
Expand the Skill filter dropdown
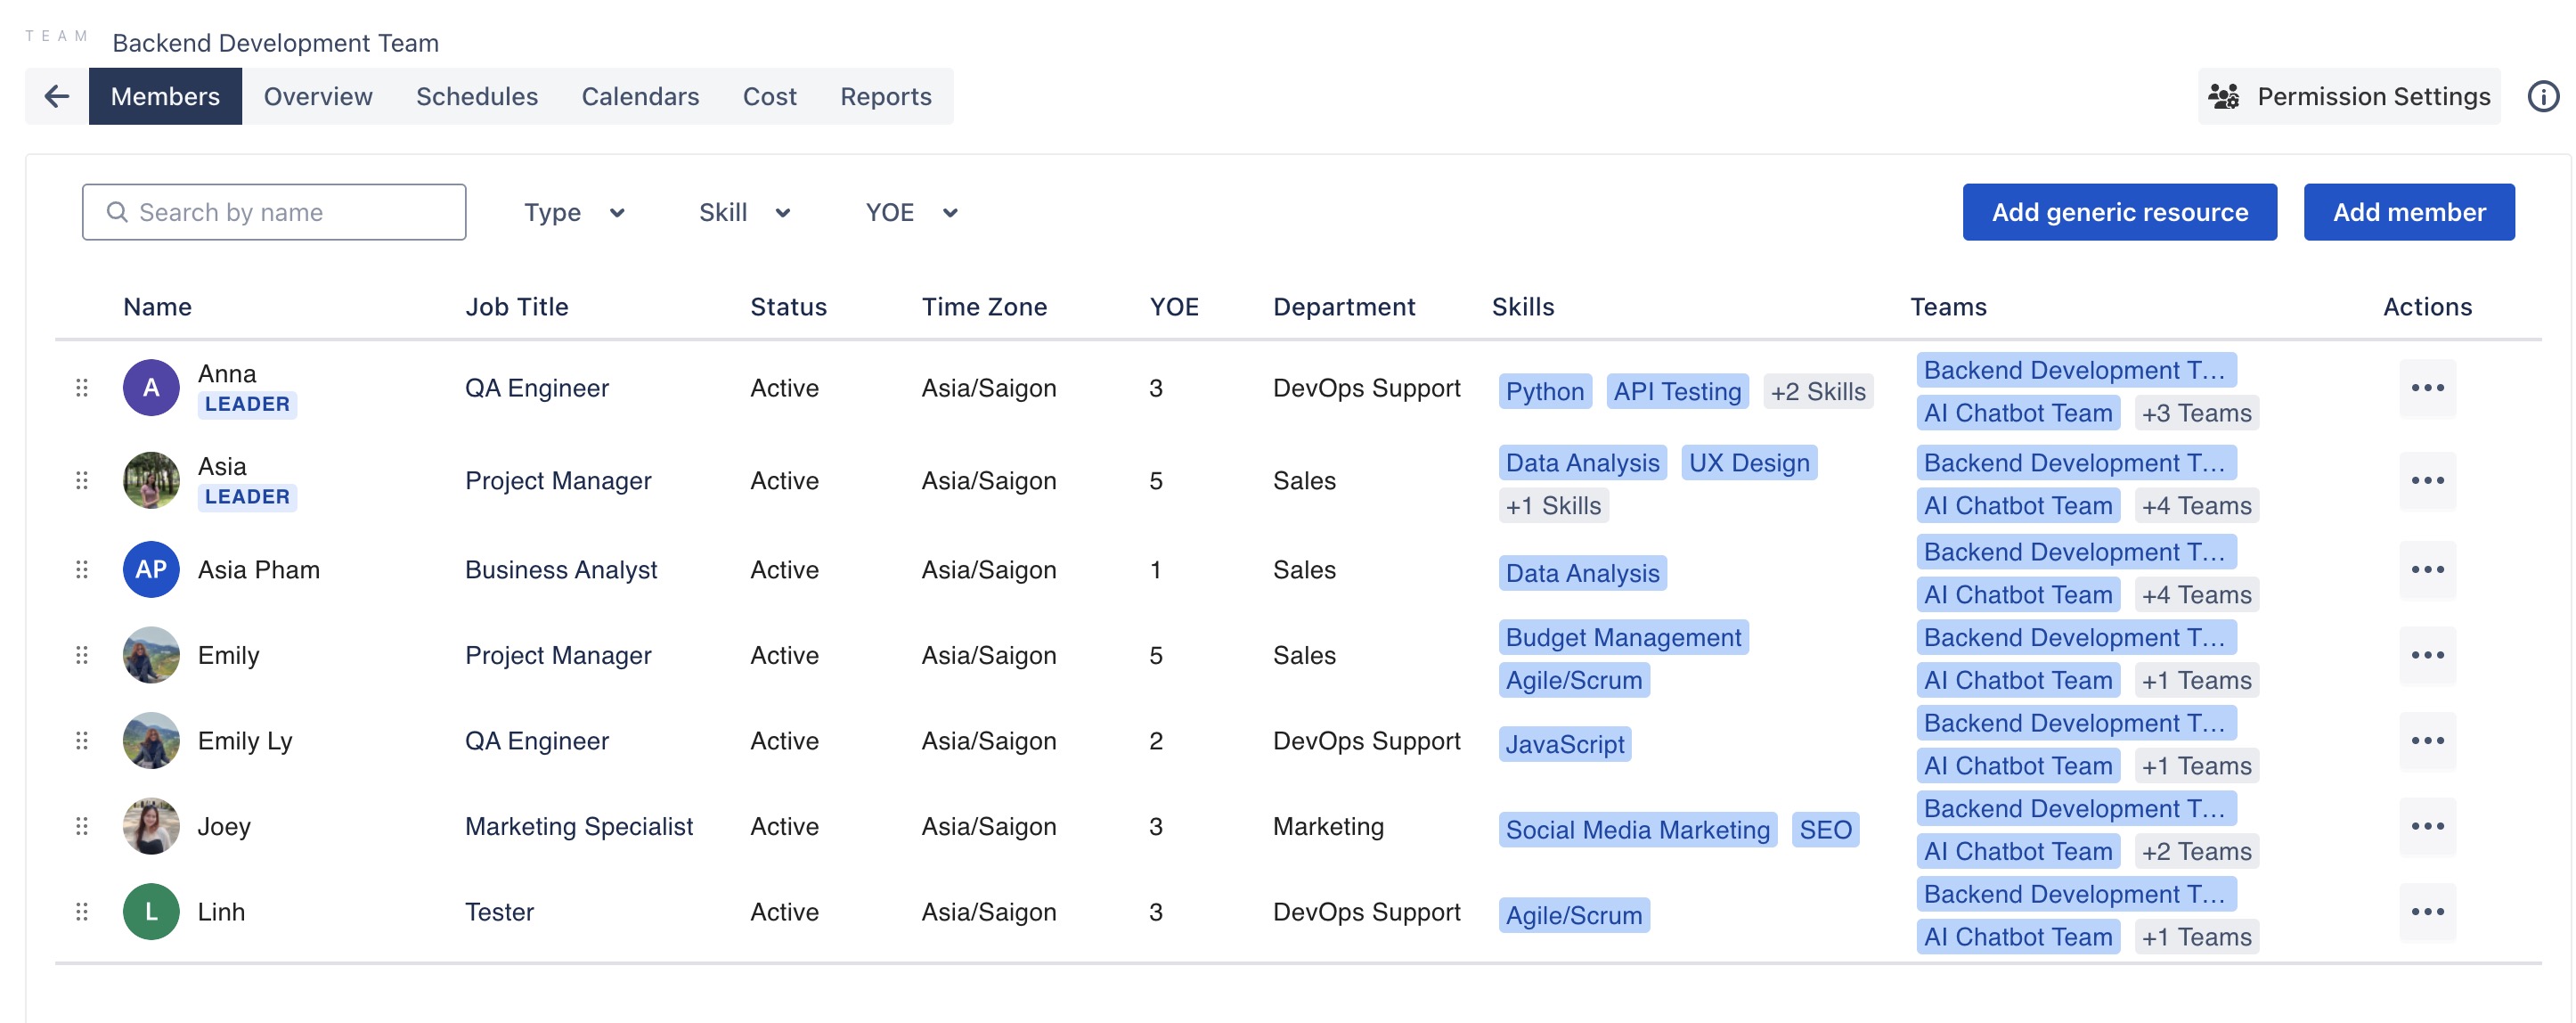[x=744, y=212]
